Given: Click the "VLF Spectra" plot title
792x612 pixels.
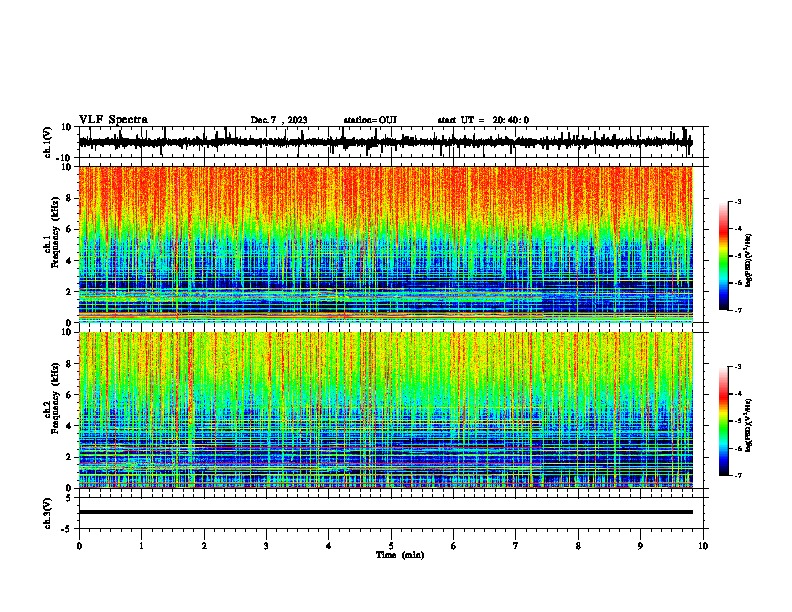Looking at the screenshot, I should coord(113,120).
